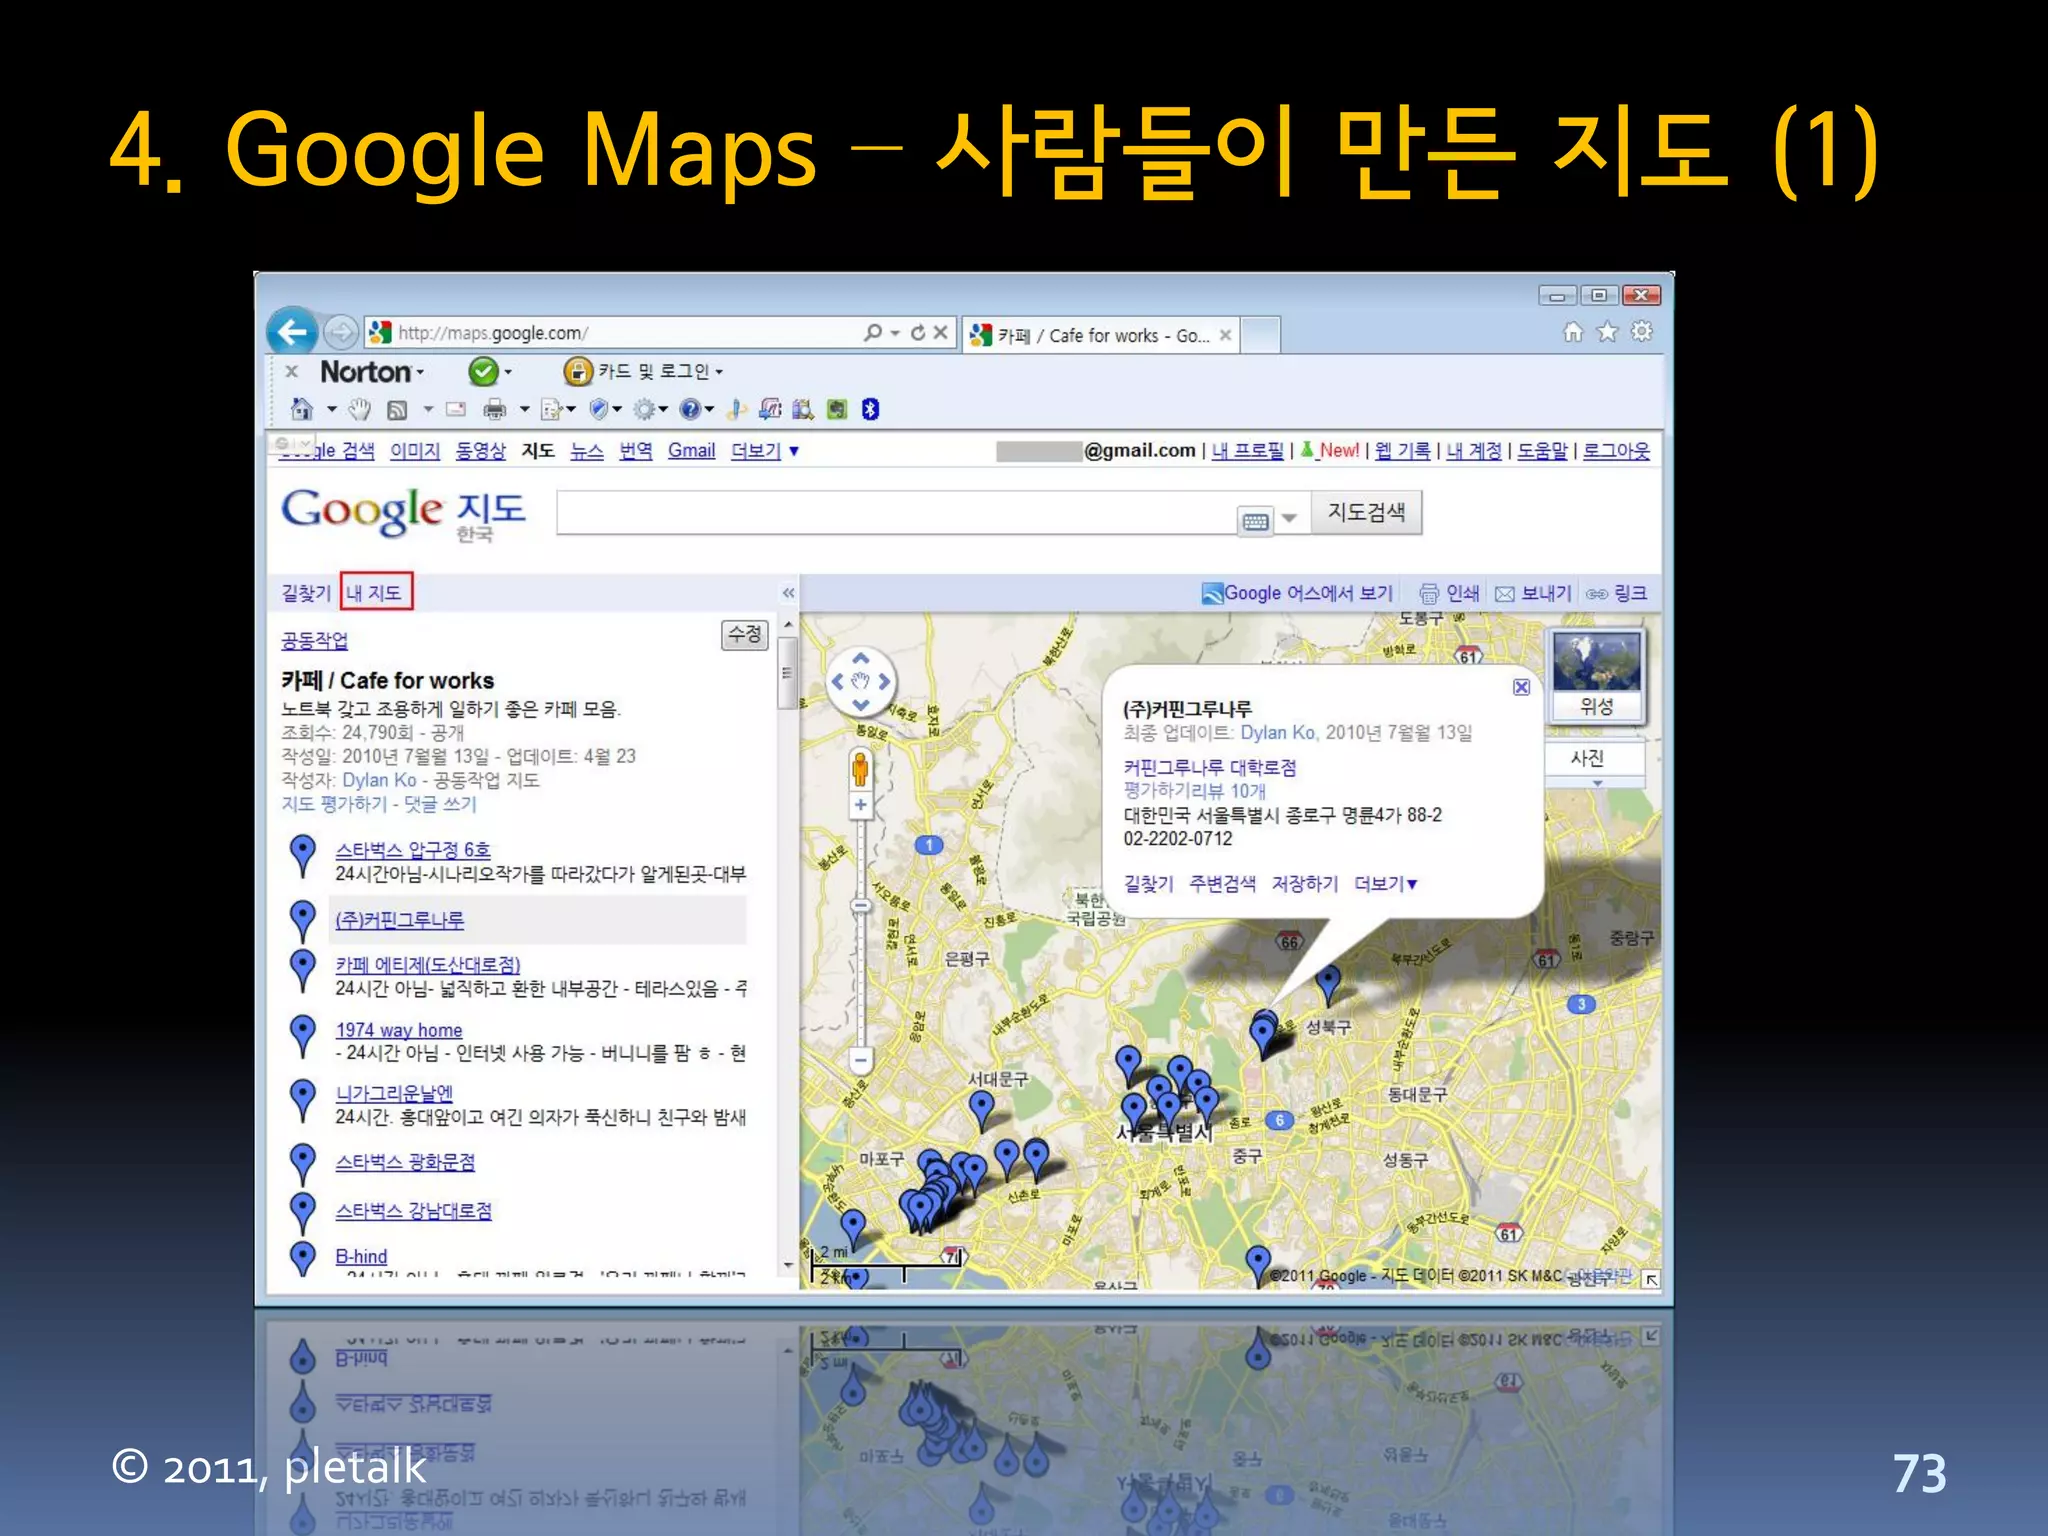Click the 로그아웃 link
Viewport: 2048px width, 1536px height.
point(1616,451)
